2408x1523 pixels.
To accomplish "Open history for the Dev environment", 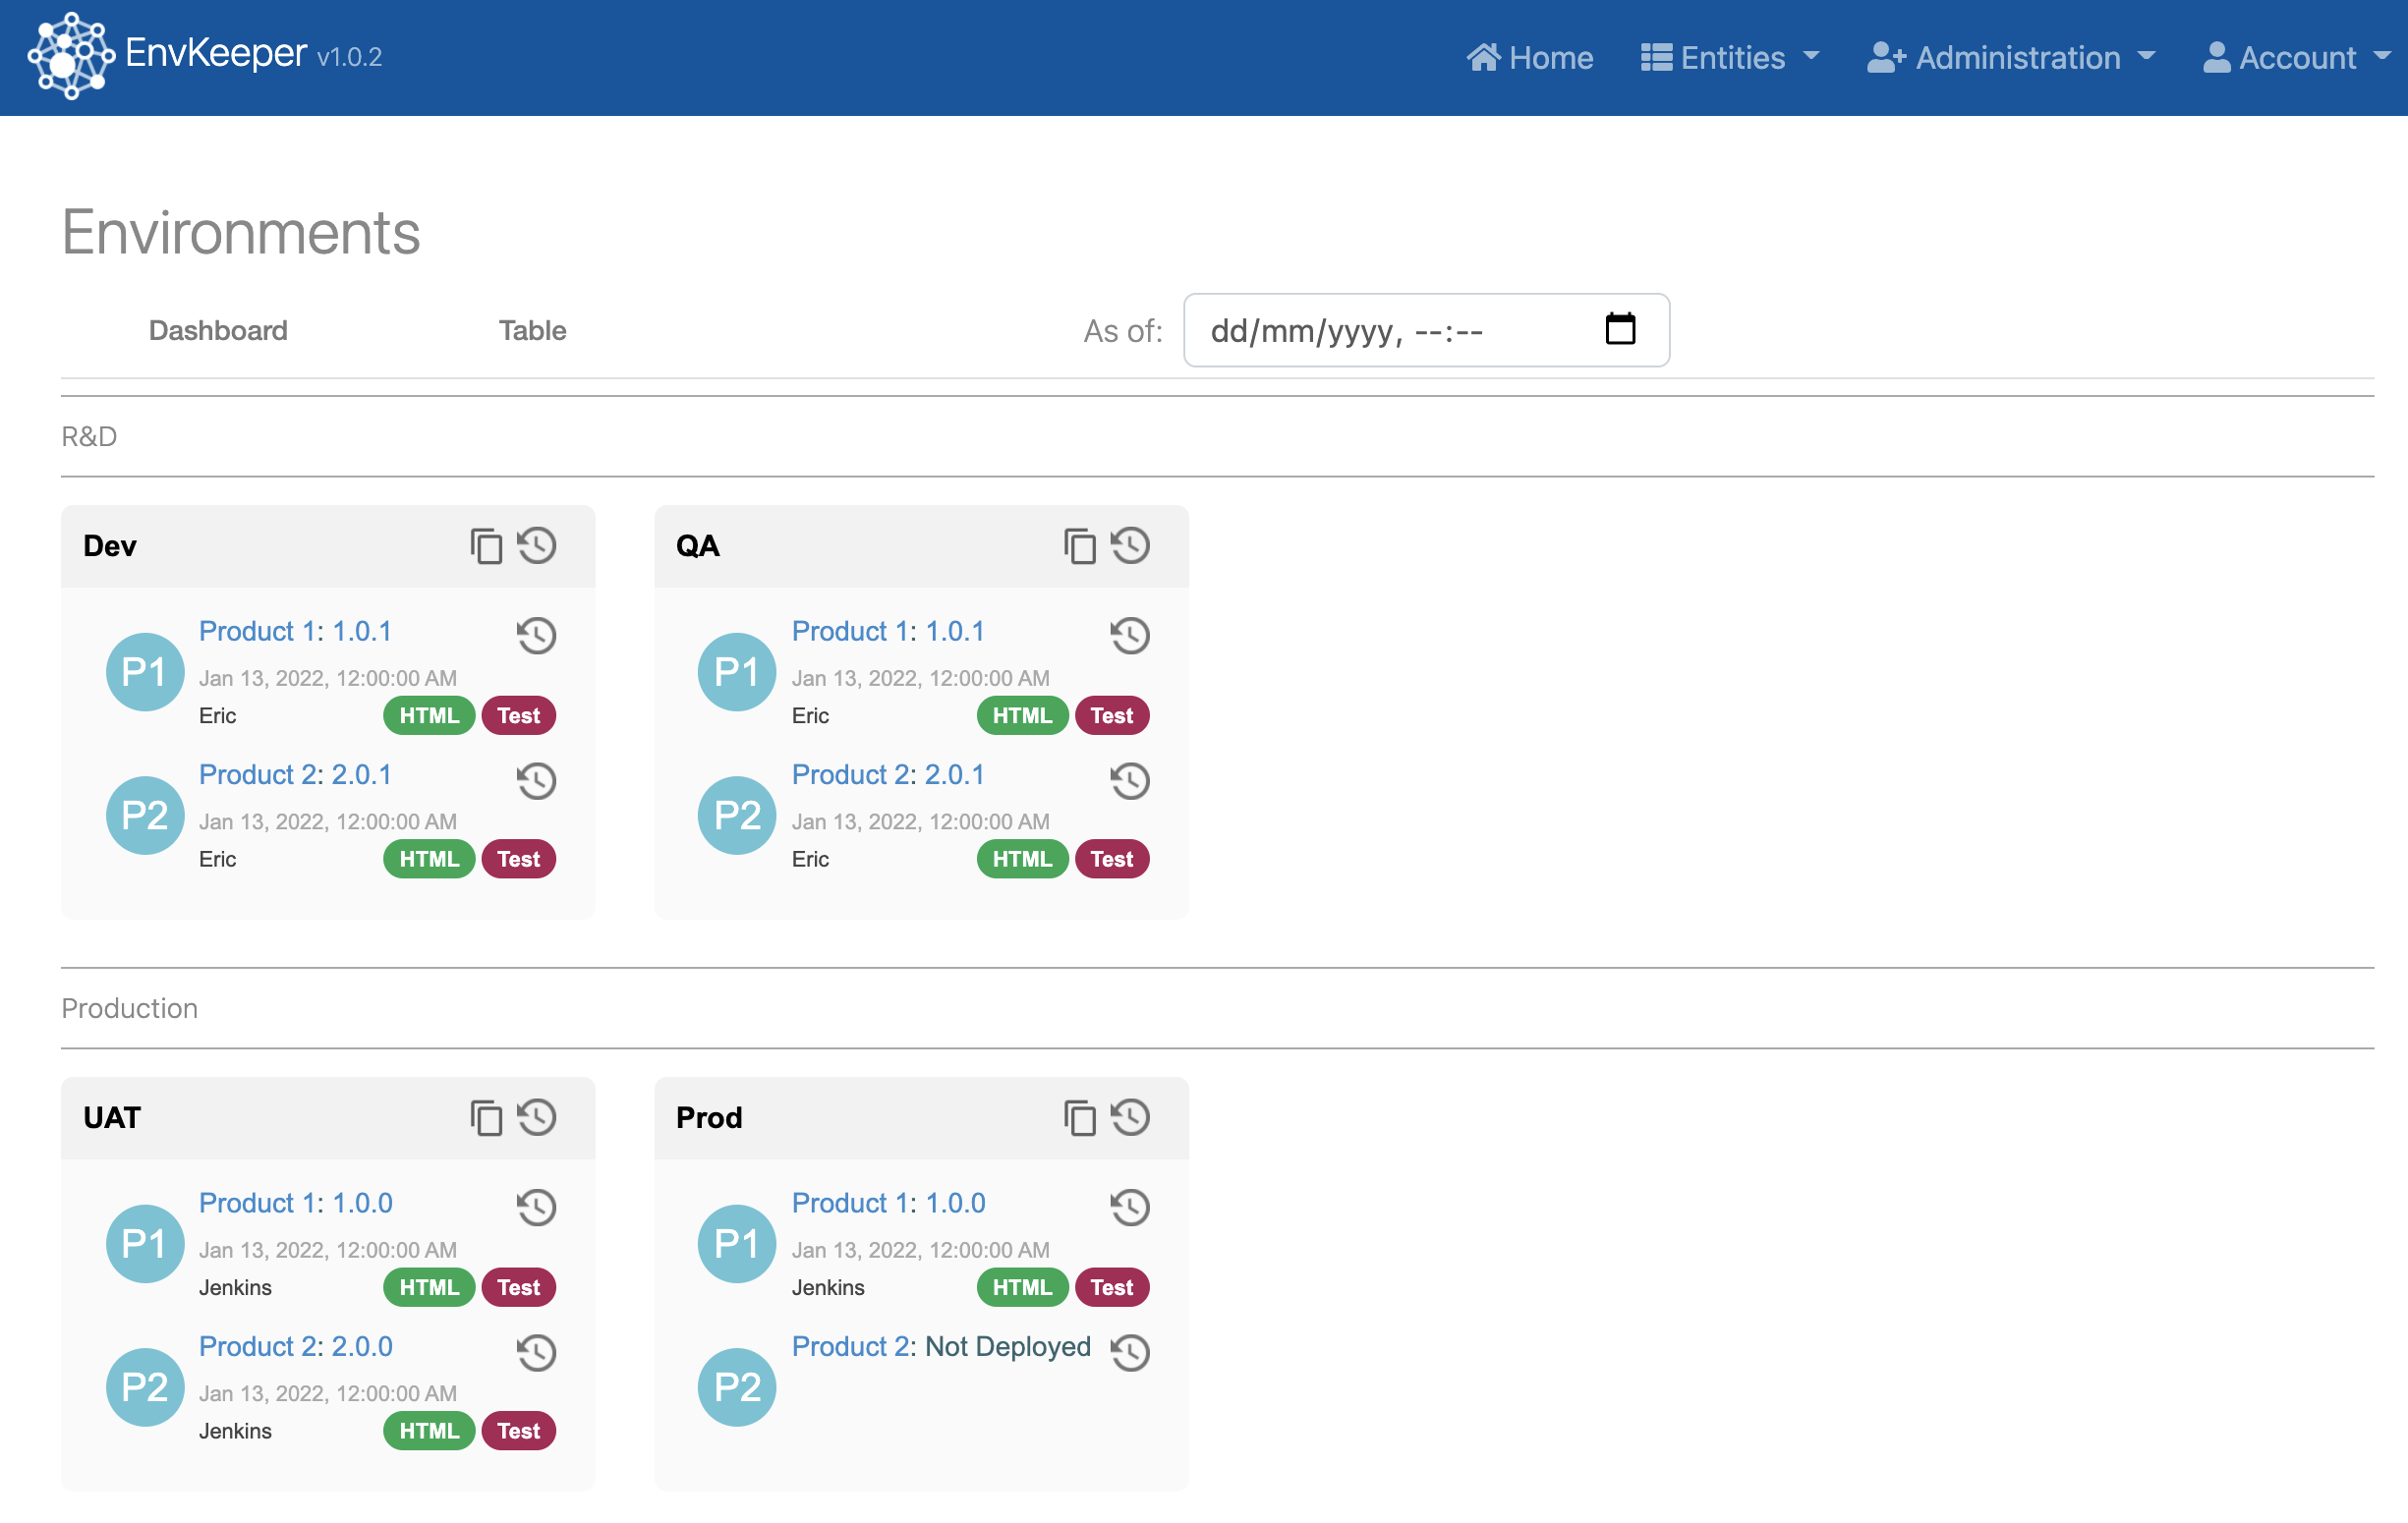I will [x=537, y=546].
